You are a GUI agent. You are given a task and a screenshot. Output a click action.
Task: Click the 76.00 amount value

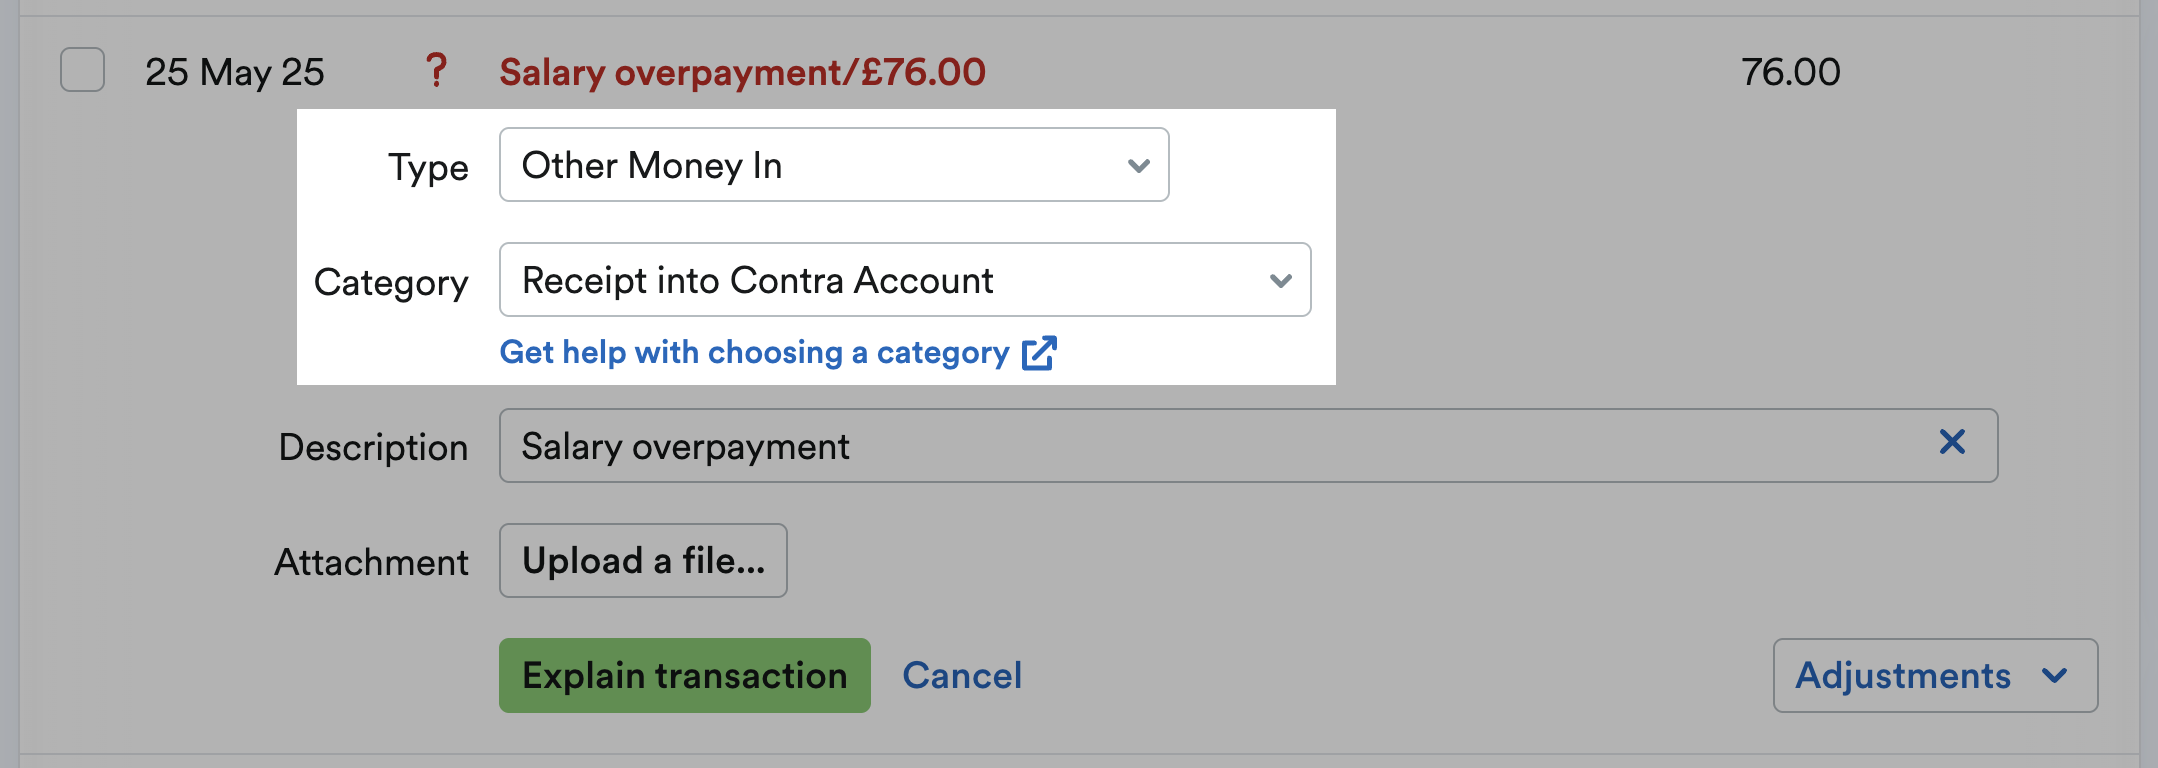pos(1790,72)
